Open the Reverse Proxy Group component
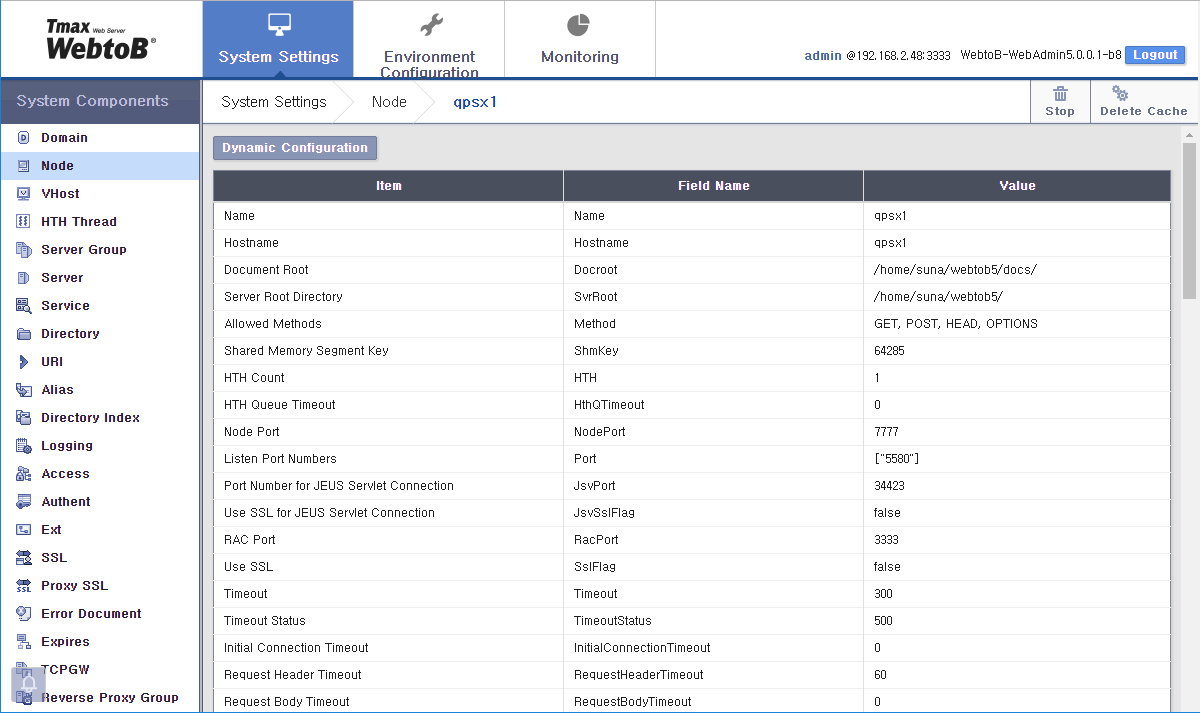The width and height of the screenshot is (1200, 713). (x=100, y=698)
